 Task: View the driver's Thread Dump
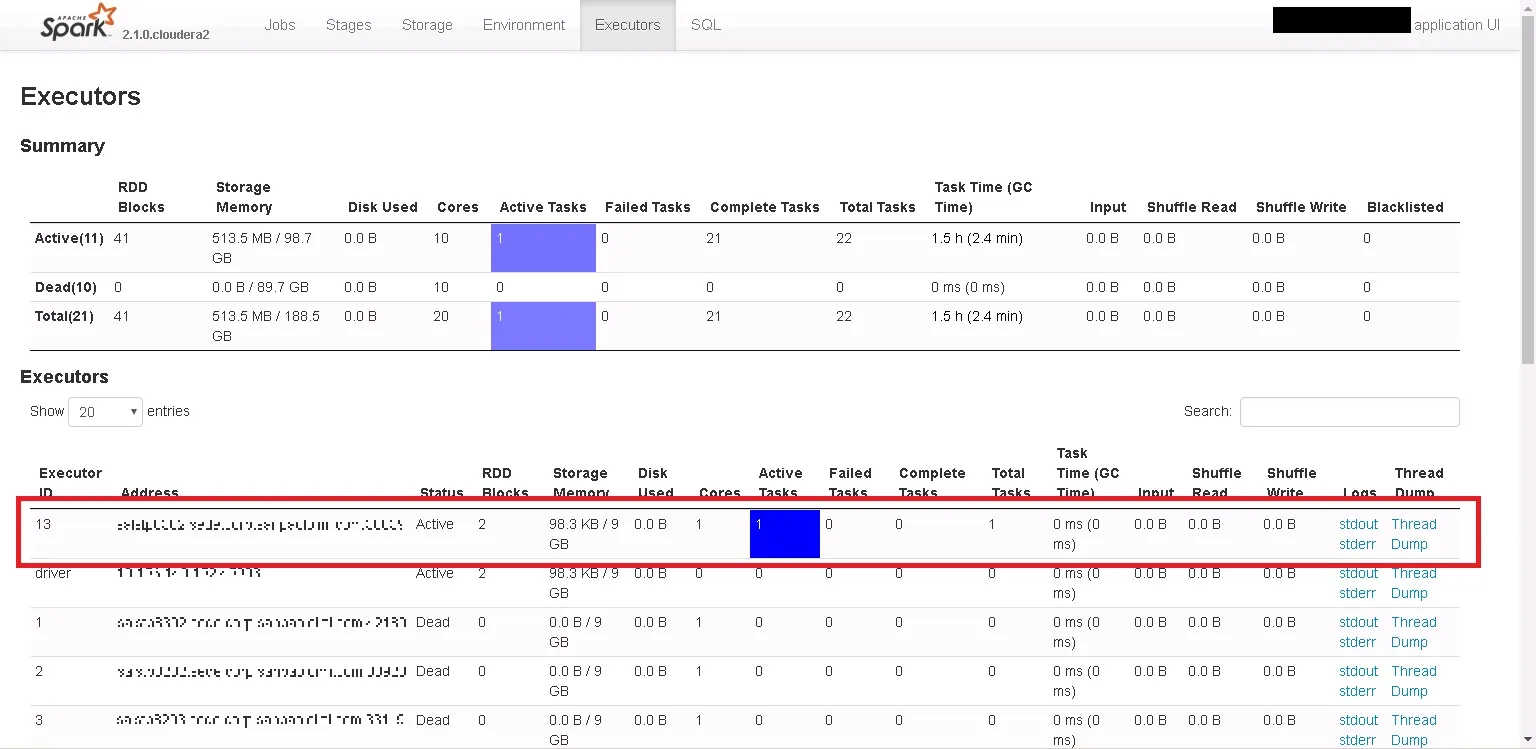[x=1414, y=583]
